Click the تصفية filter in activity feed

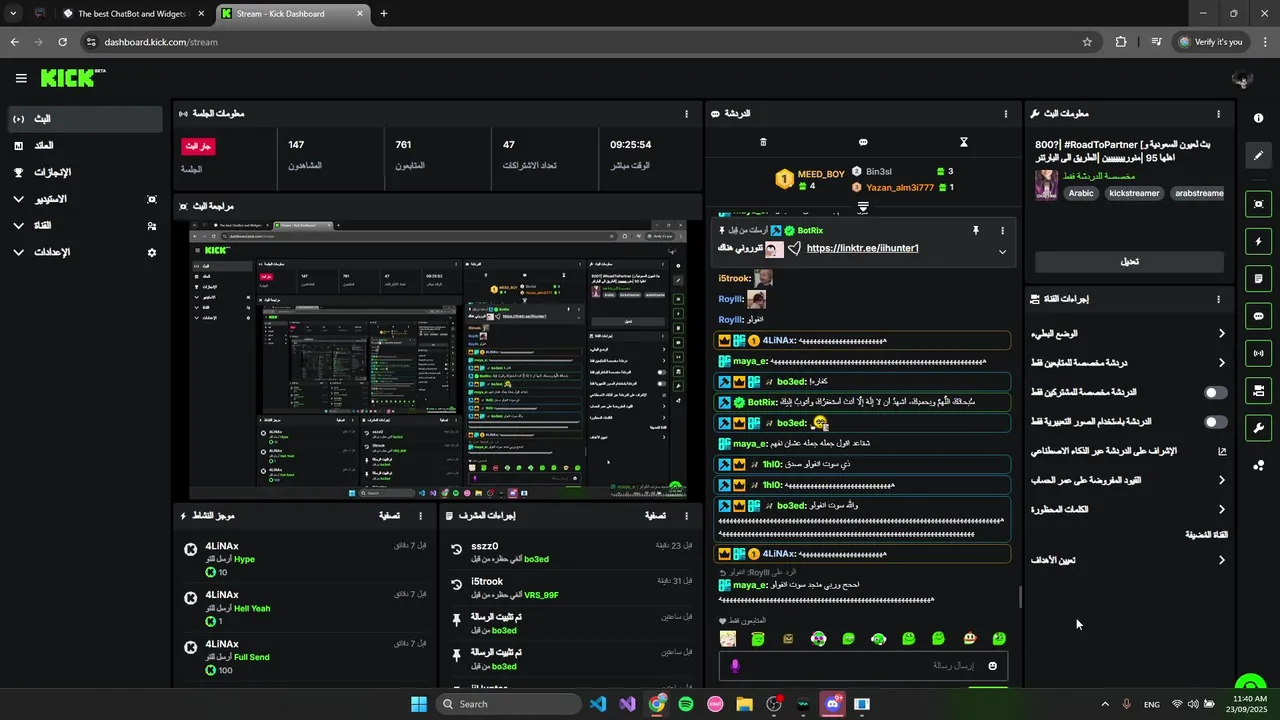(389, 516)
